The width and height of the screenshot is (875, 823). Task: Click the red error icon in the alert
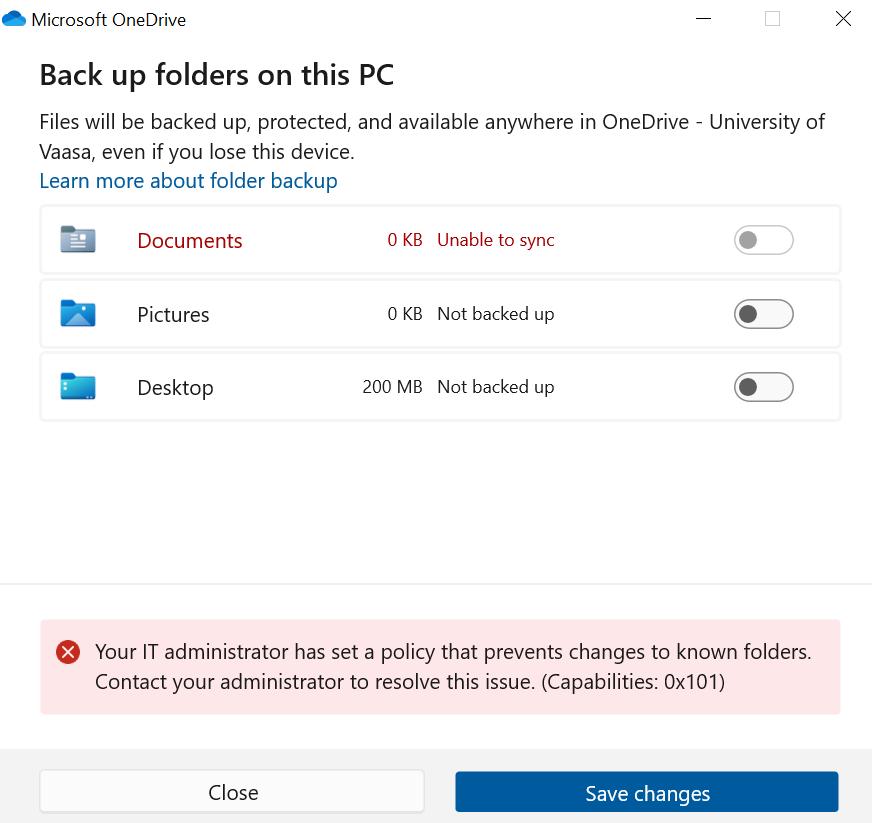(x=68, y=653)
